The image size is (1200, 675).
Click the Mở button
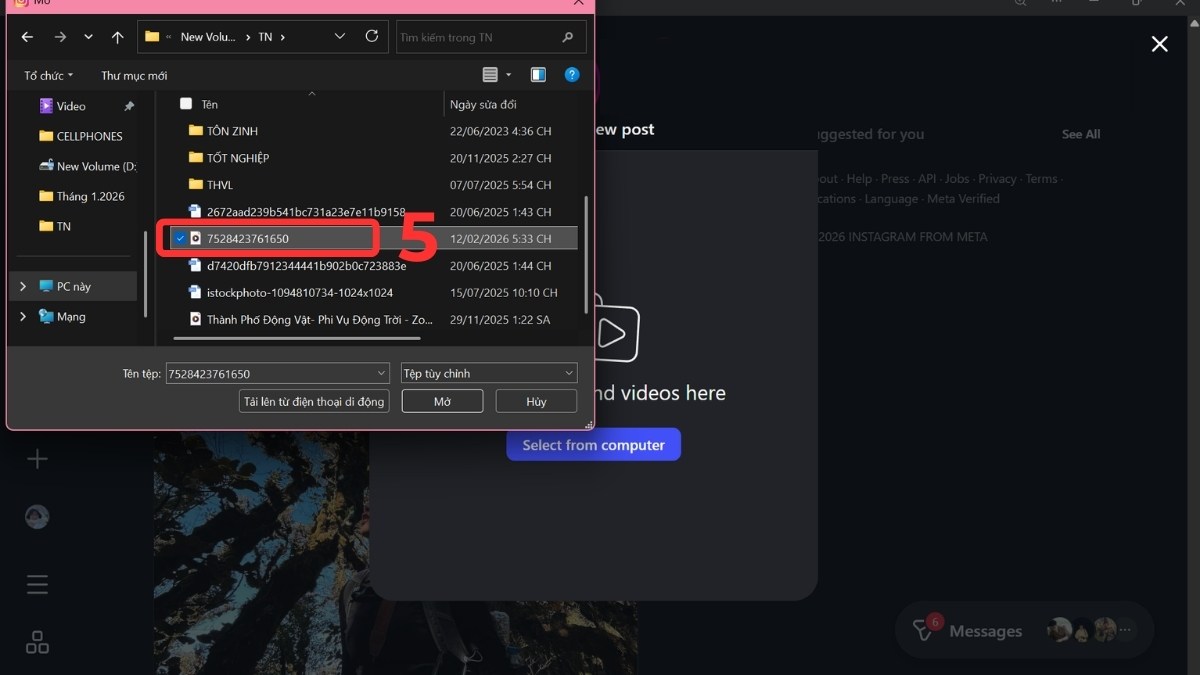pos(442,400)
